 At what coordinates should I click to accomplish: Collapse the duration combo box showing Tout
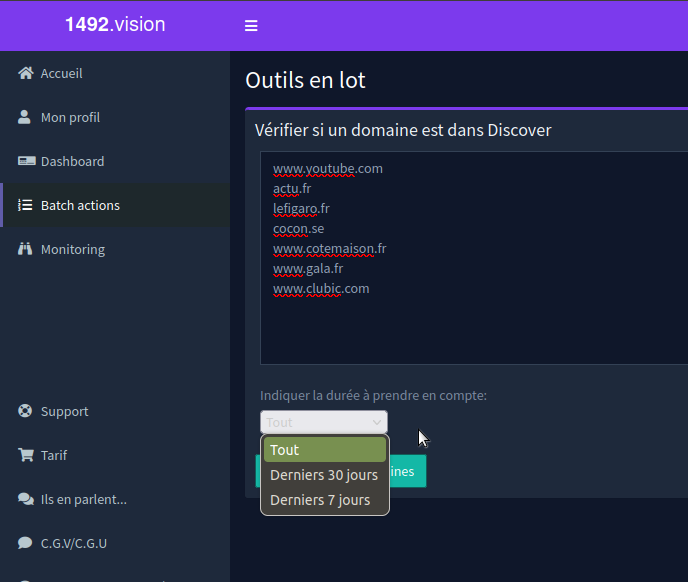coord(323,422)
